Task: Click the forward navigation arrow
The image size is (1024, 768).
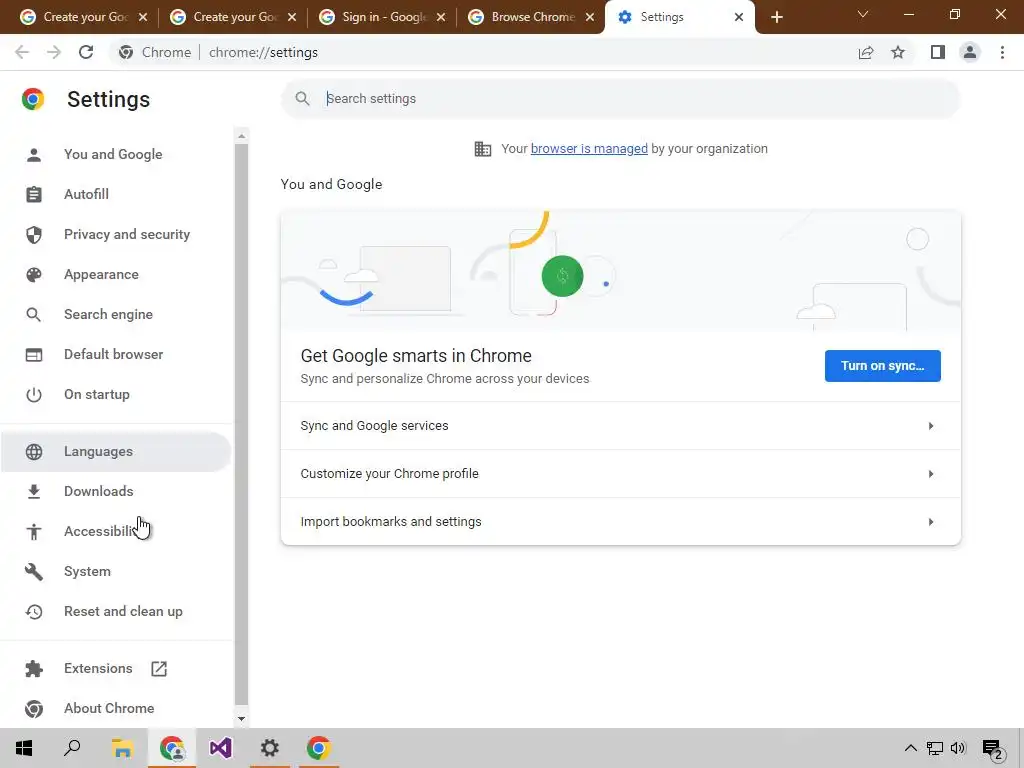Action: [54, 52]
